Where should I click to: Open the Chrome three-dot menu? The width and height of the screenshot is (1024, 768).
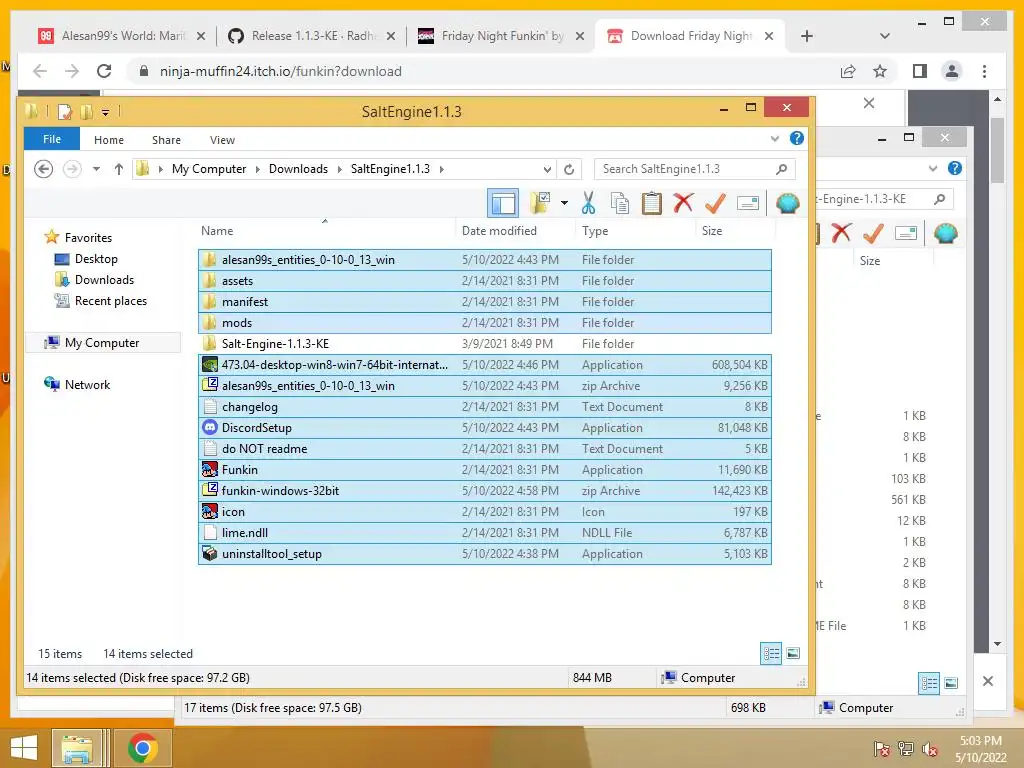point(984,71)
